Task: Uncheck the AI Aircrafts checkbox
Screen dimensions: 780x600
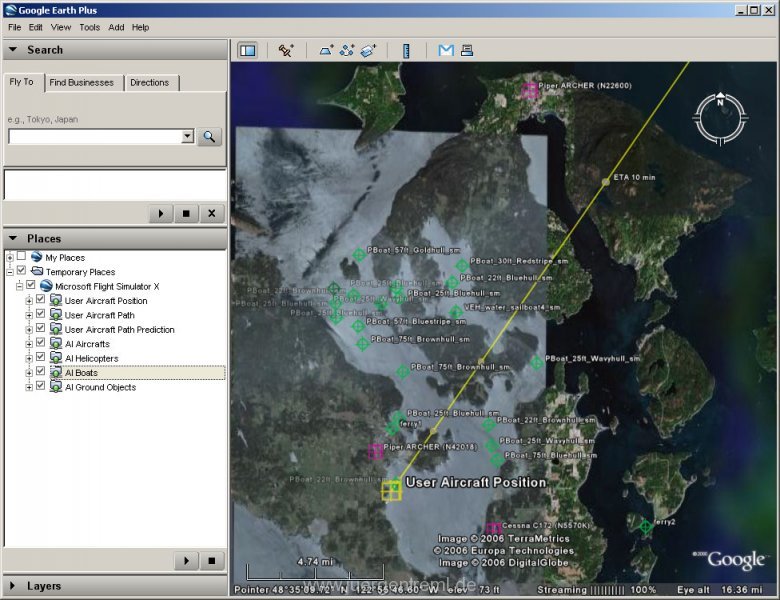Action: click(x=41, y=343)
